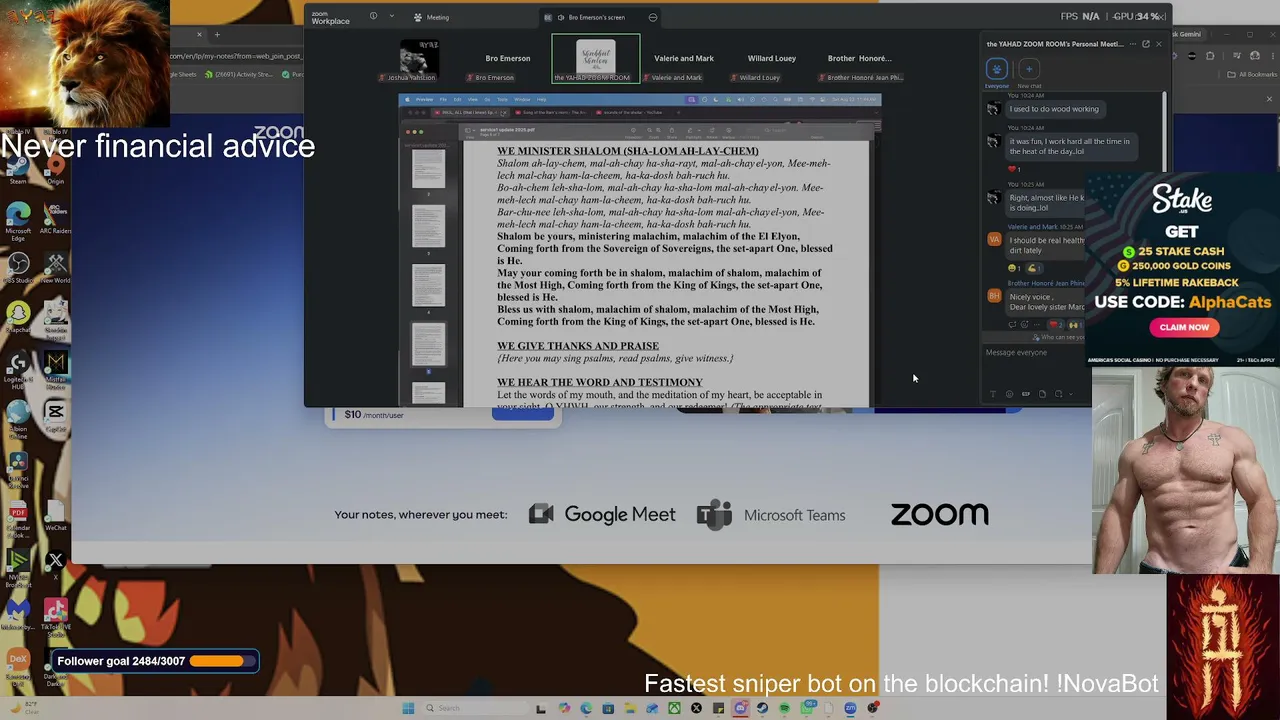Open the X desktop shortcut

click(55, 565)
